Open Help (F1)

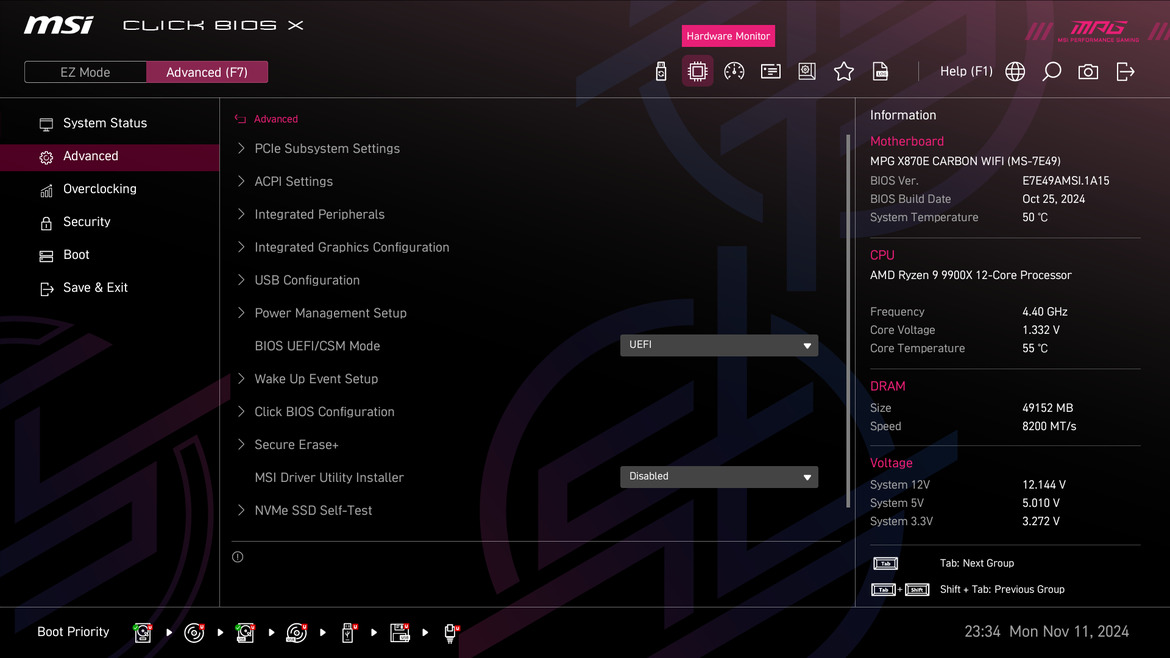tap(966, 72)
